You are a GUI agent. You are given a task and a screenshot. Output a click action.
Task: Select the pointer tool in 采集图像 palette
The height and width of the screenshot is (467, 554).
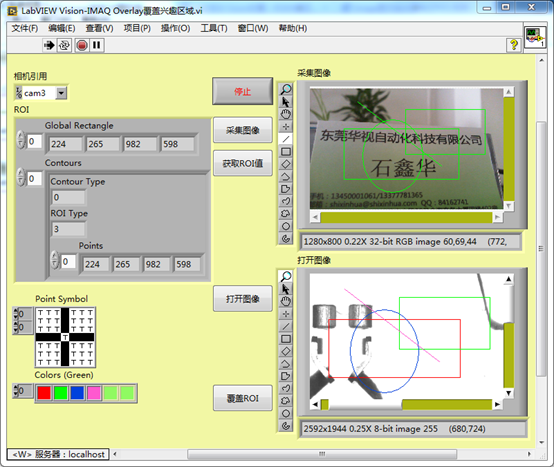(286, 102)
